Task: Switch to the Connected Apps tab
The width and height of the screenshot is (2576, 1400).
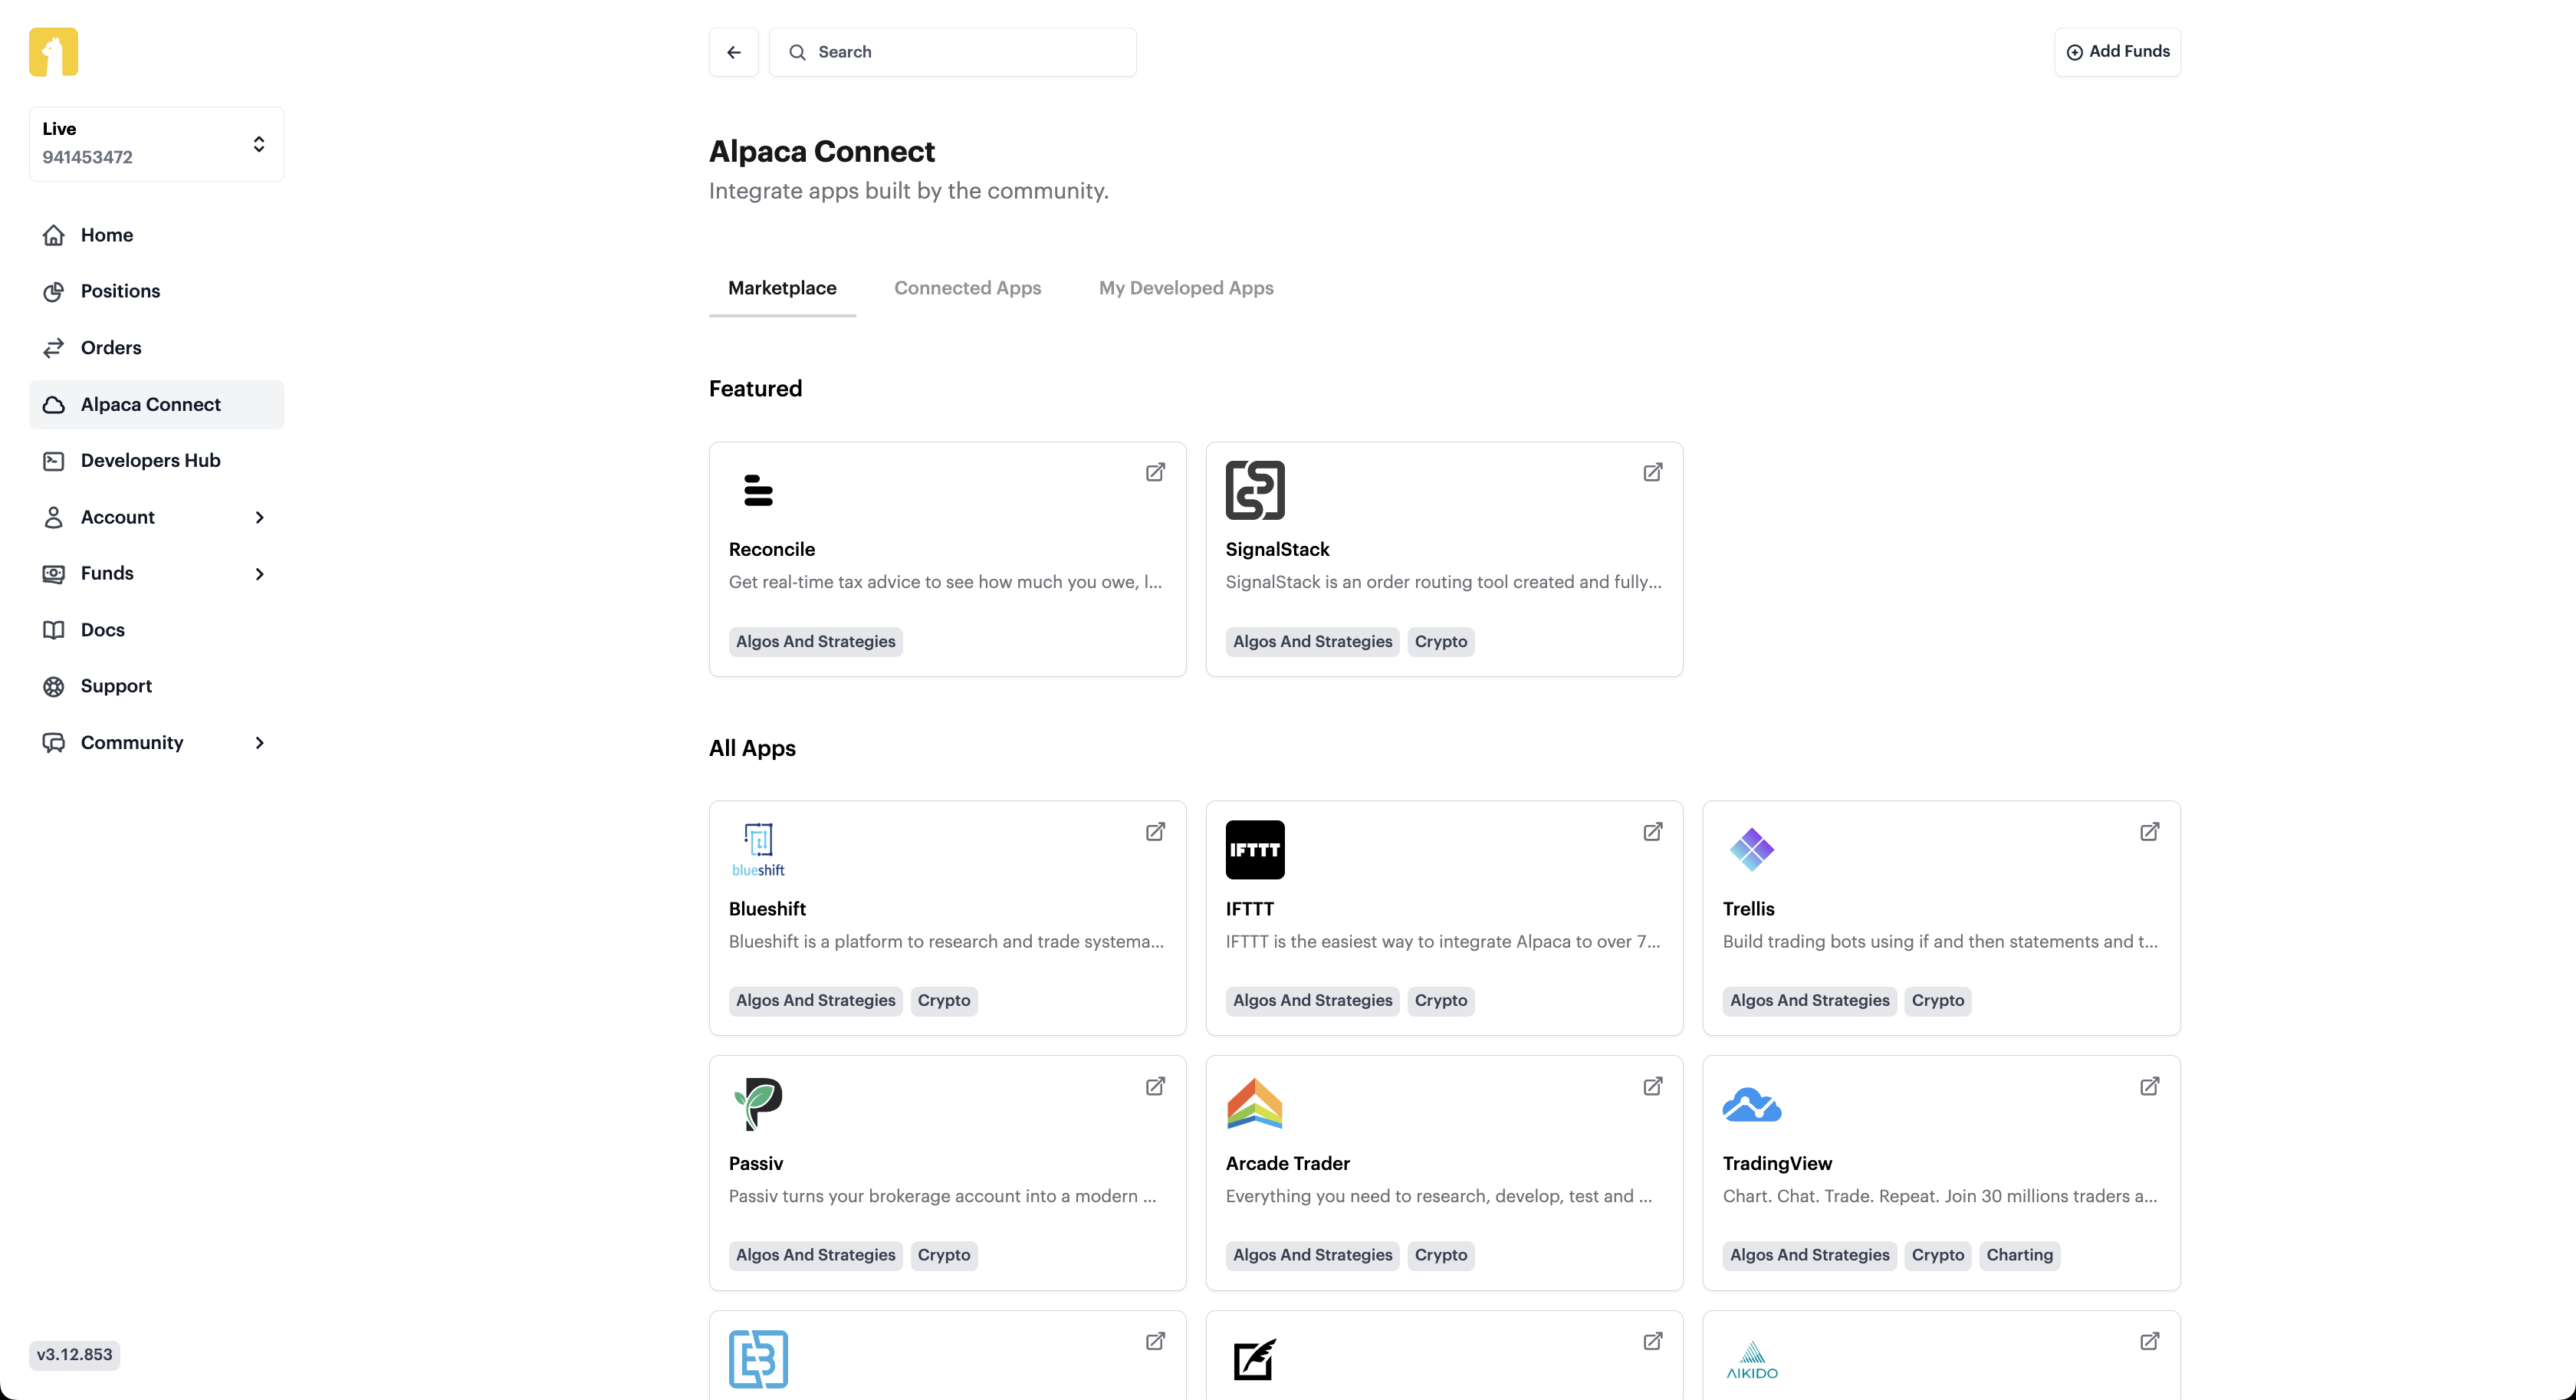Action: pyautogui.click(x=967, y=288)
